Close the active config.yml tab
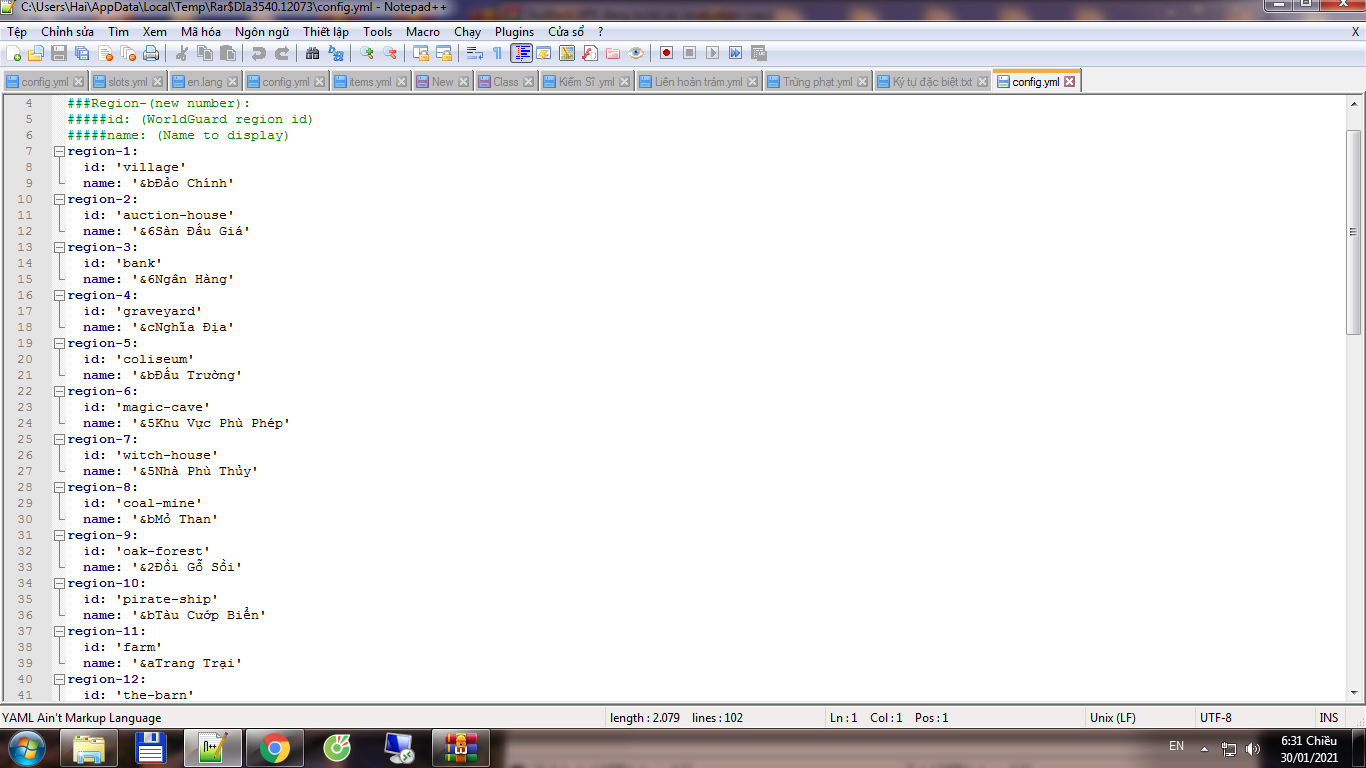 [x=1069, y=82]
